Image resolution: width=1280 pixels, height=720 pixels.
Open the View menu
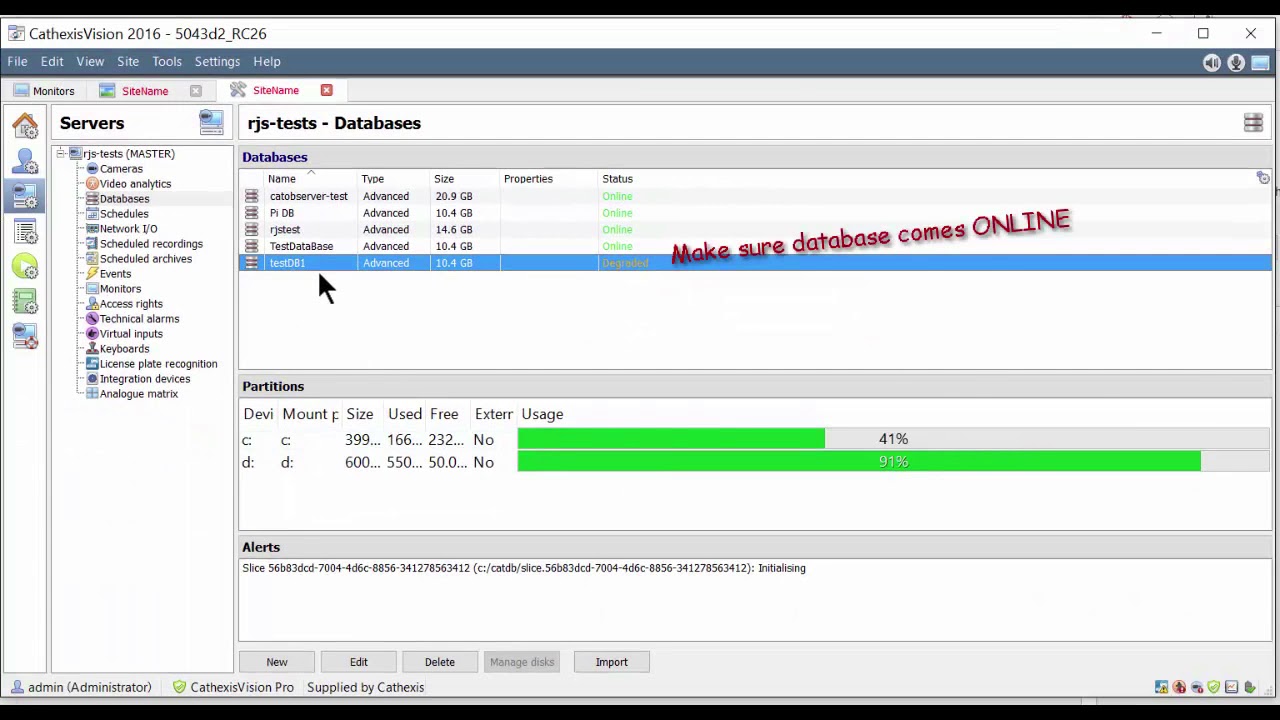[90, 62]
